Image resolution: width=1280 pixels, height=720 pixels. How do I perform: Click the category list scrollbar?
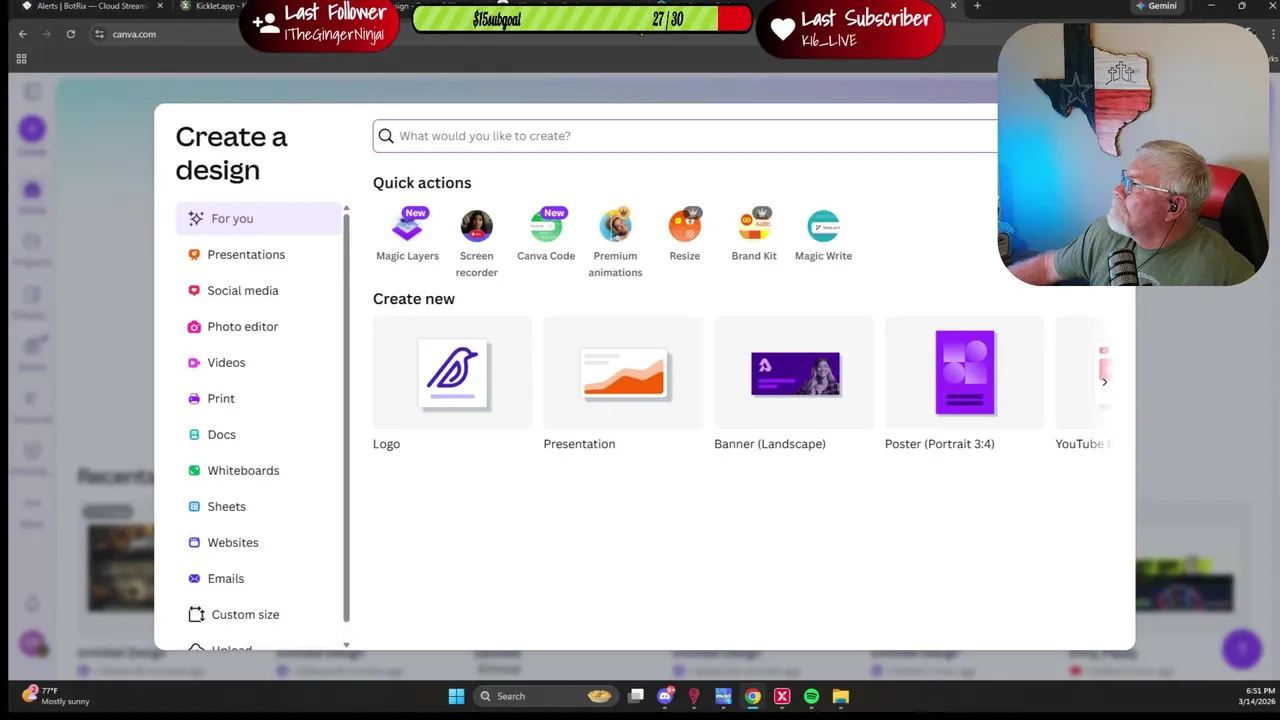(x=346, y=417)
